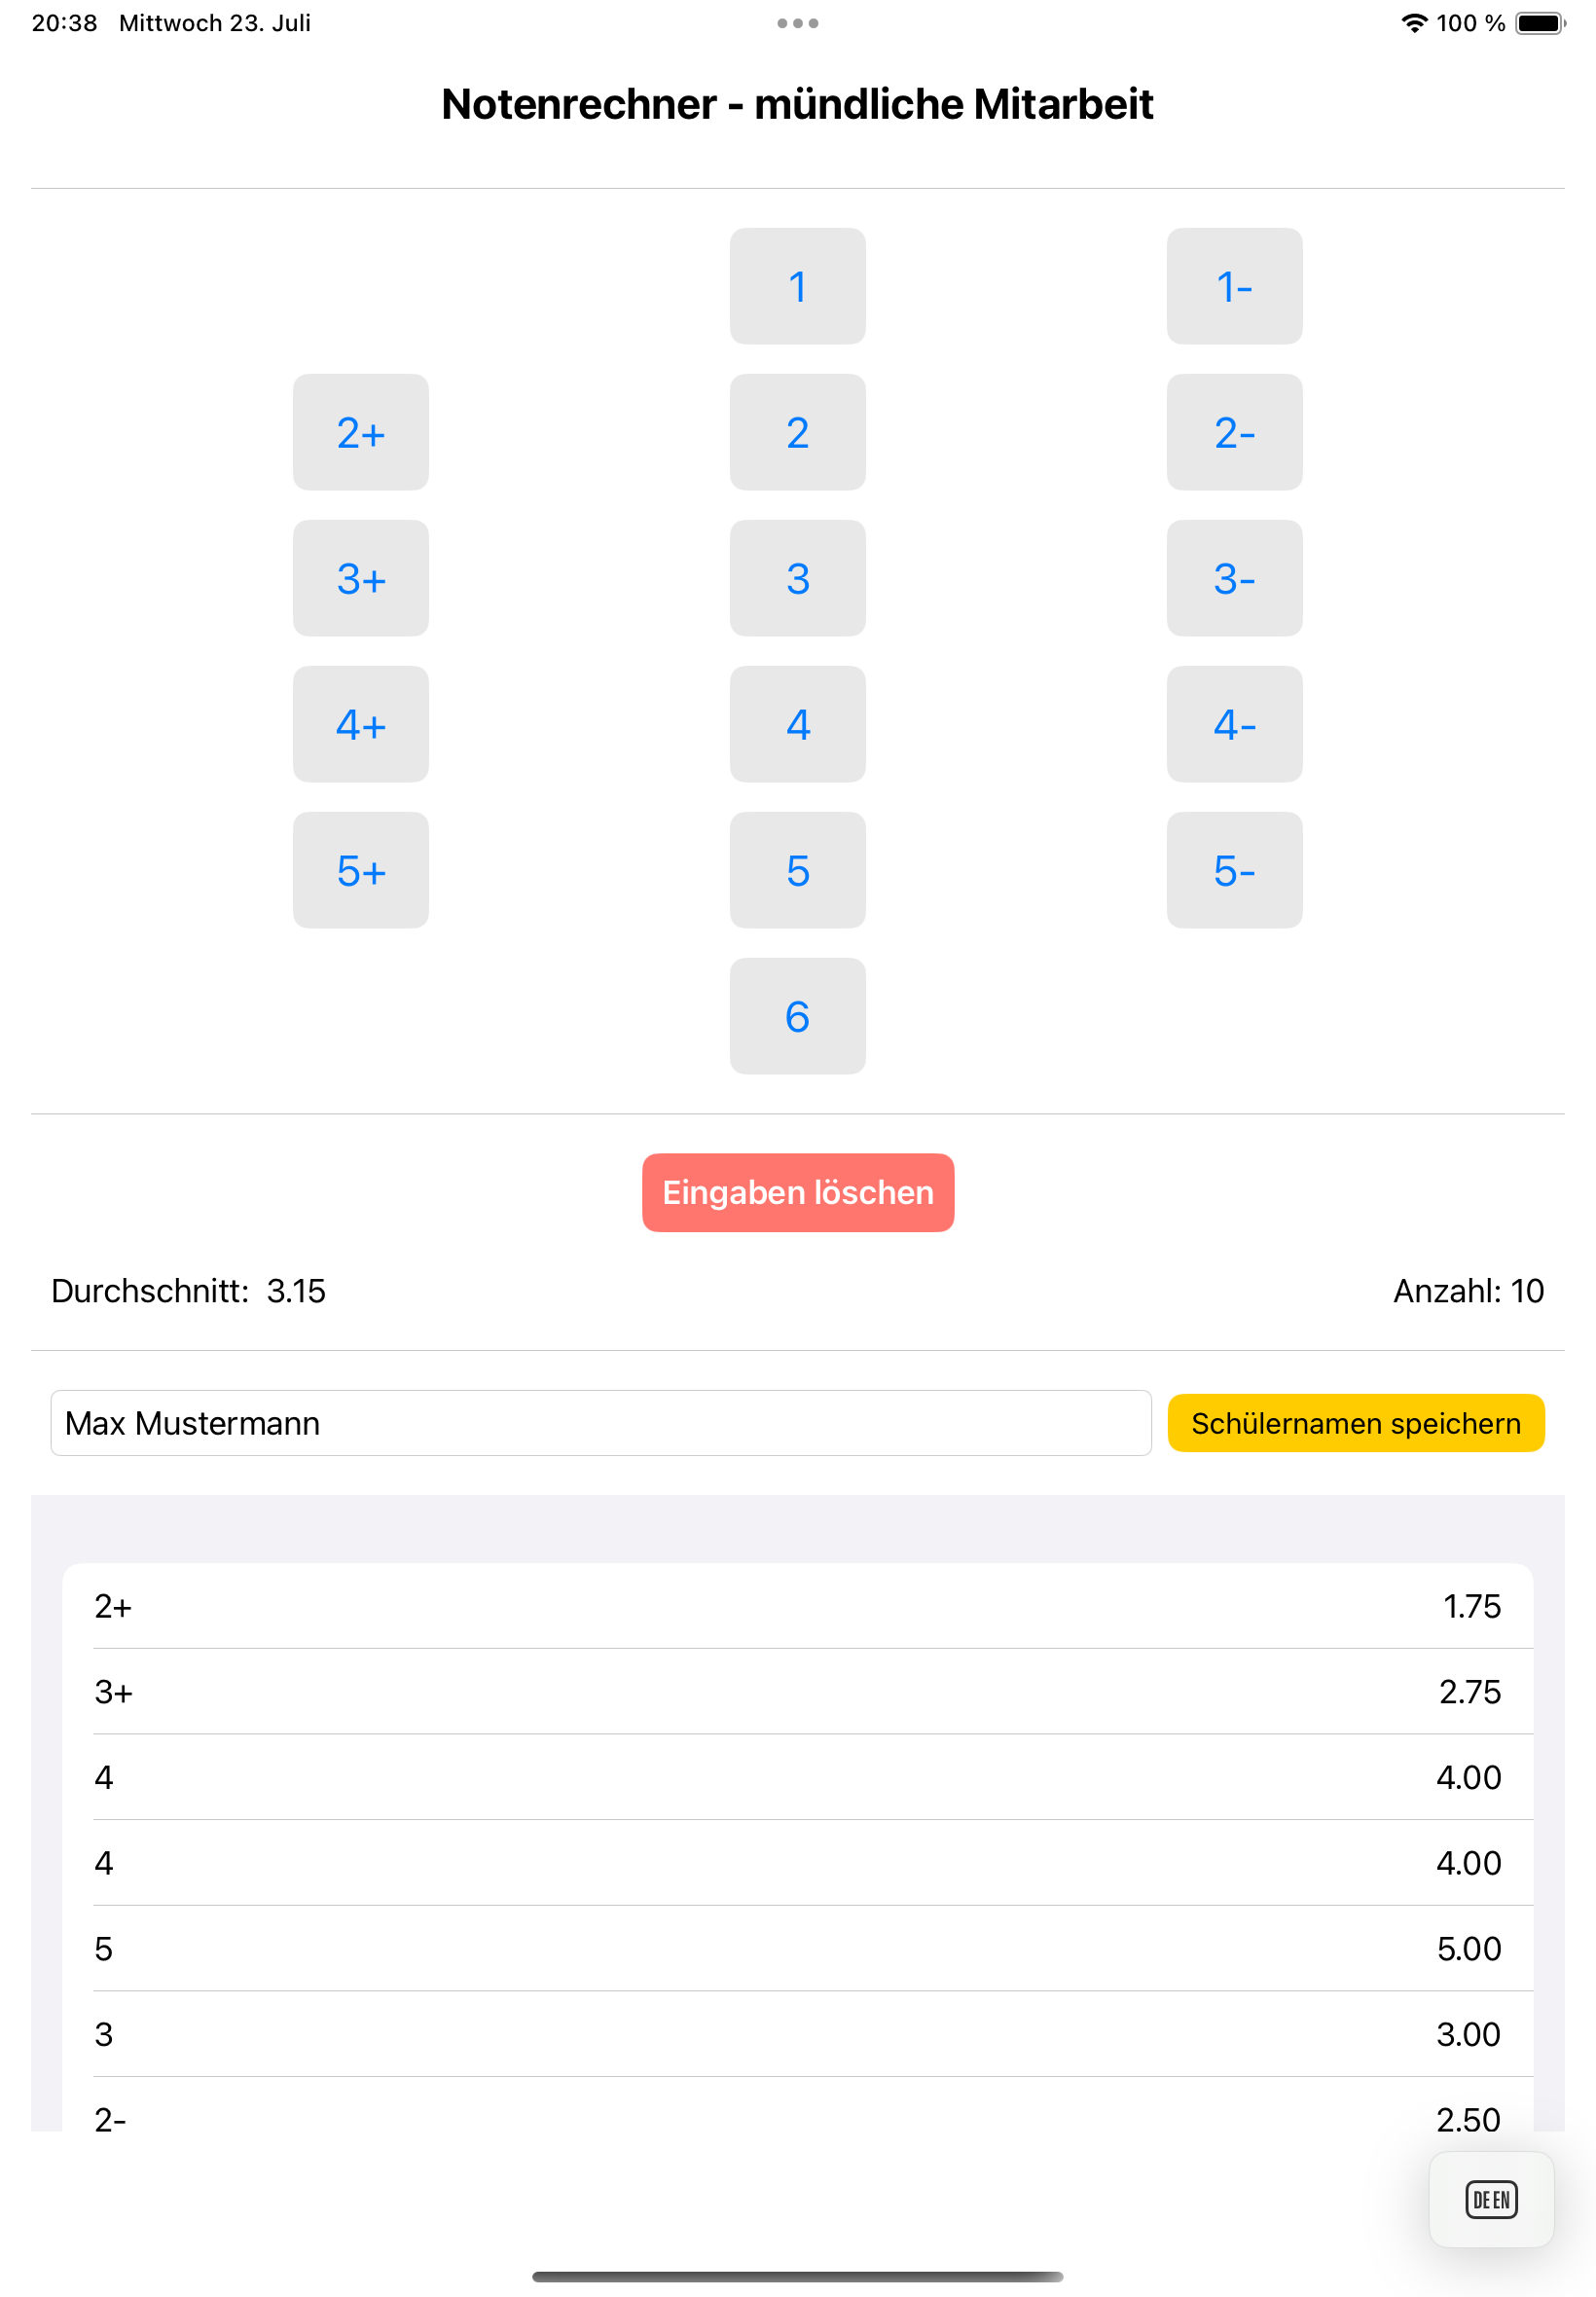Add grade 5
The width and height of the screenshot is (1596, 2297).
[x=797, y=870]
